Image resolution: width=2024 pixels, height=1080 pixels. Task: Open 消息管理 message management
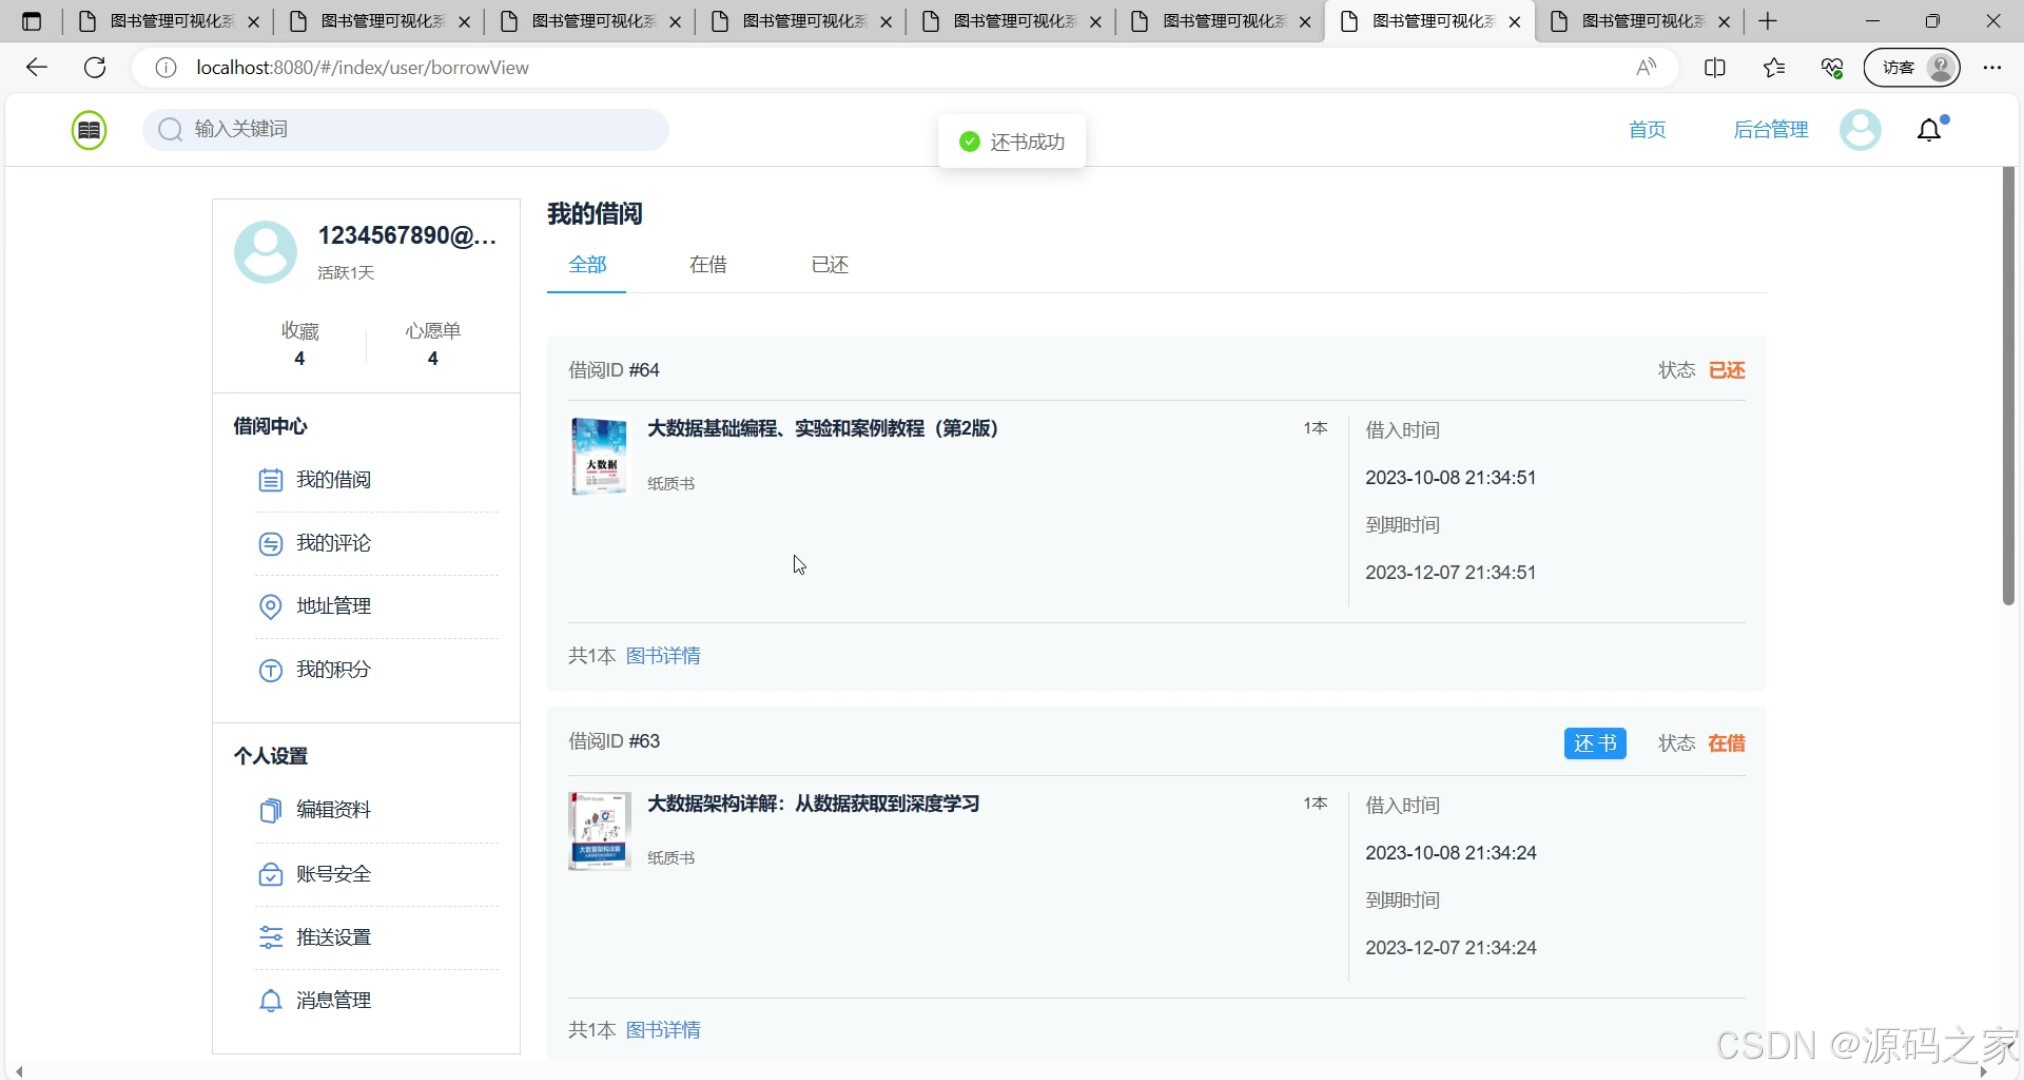click(332, 1000)
